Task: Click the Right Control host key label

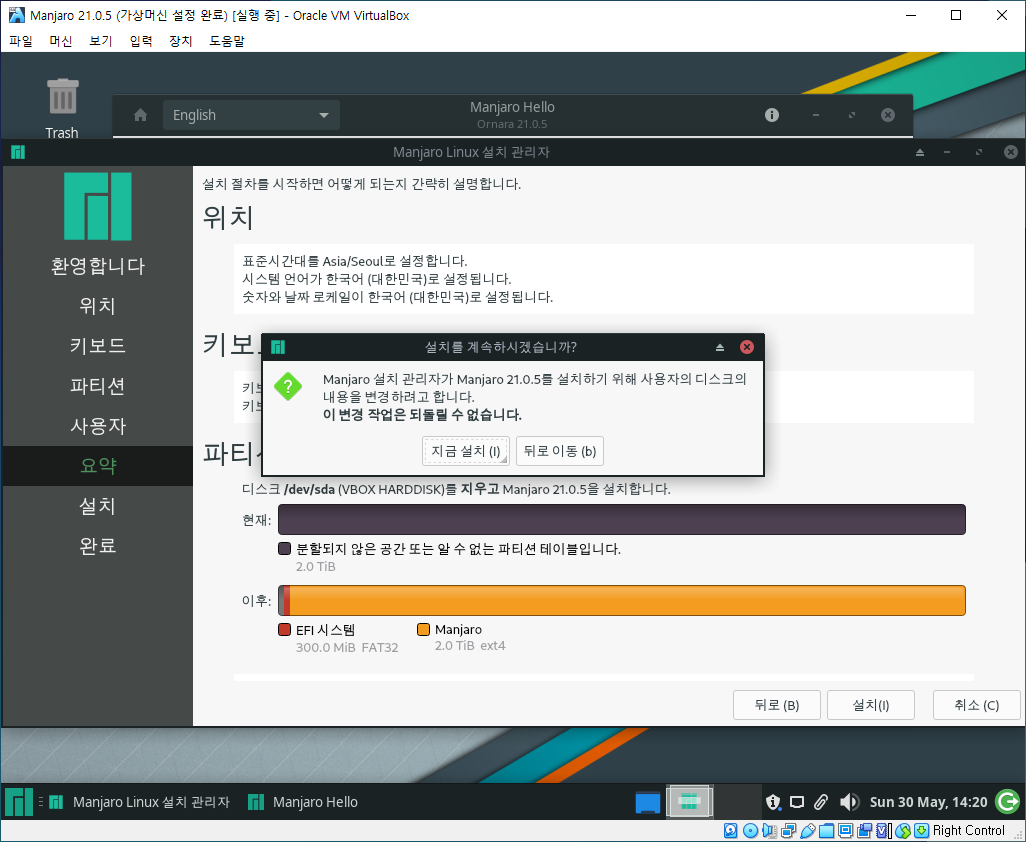Action: [x=968, y=831]
